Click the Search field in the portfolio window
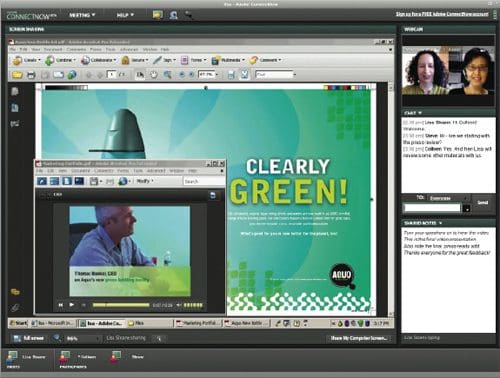This screenshot has width=500, height=378. point(204,181)
